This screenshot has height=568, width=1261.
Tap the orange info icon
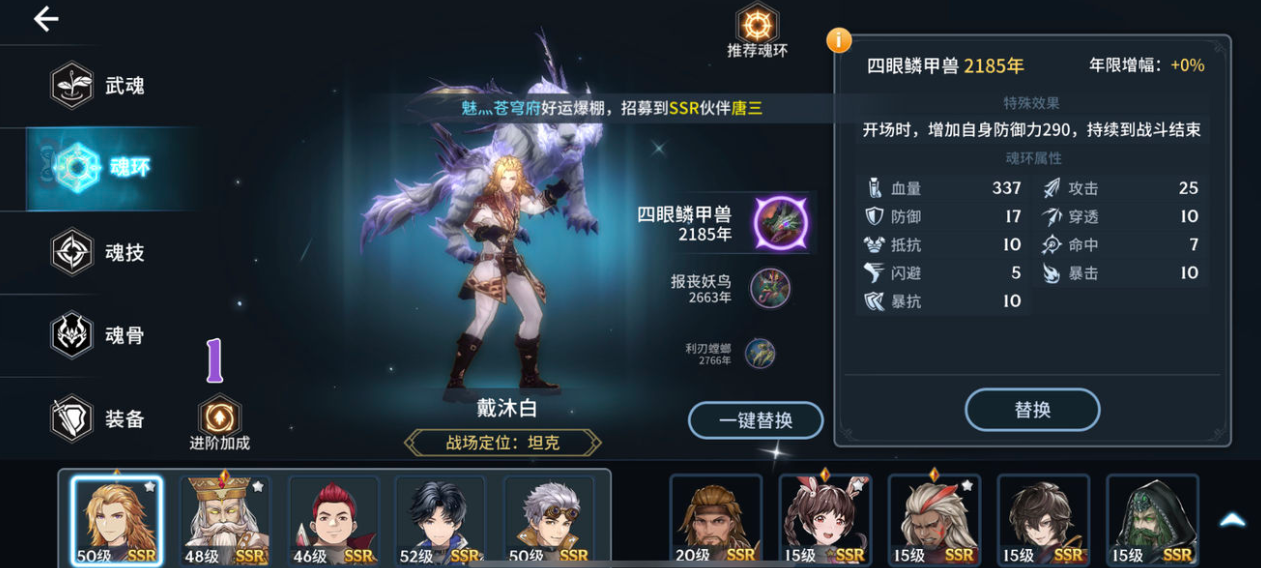click(x=838, y=40)
